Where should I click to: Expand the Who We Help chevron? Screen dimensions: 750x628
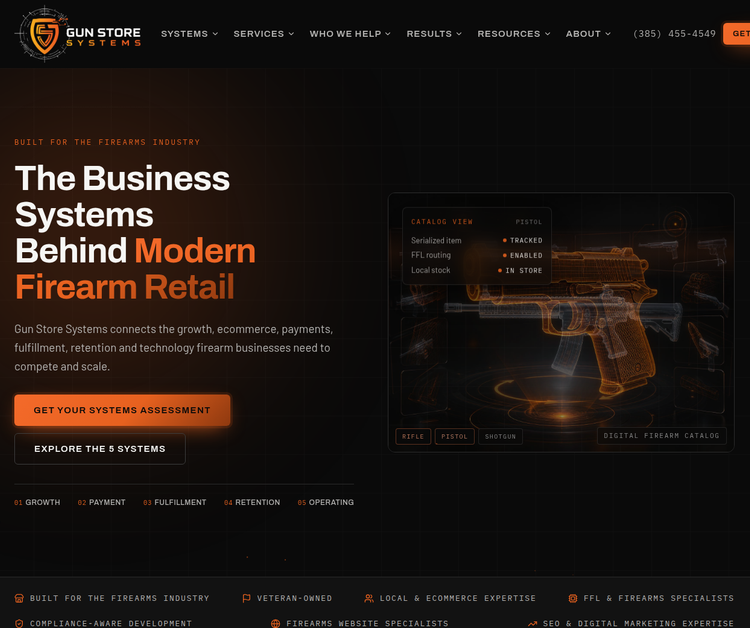click(x=388, y=34)
